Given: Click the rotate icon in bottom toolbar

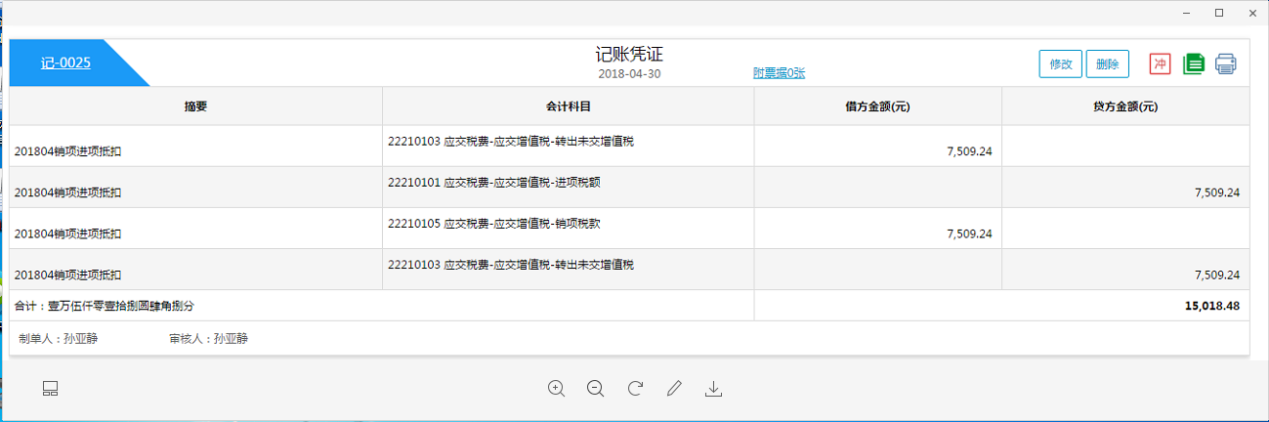Looking at the screenshot, I should point(635,389).
